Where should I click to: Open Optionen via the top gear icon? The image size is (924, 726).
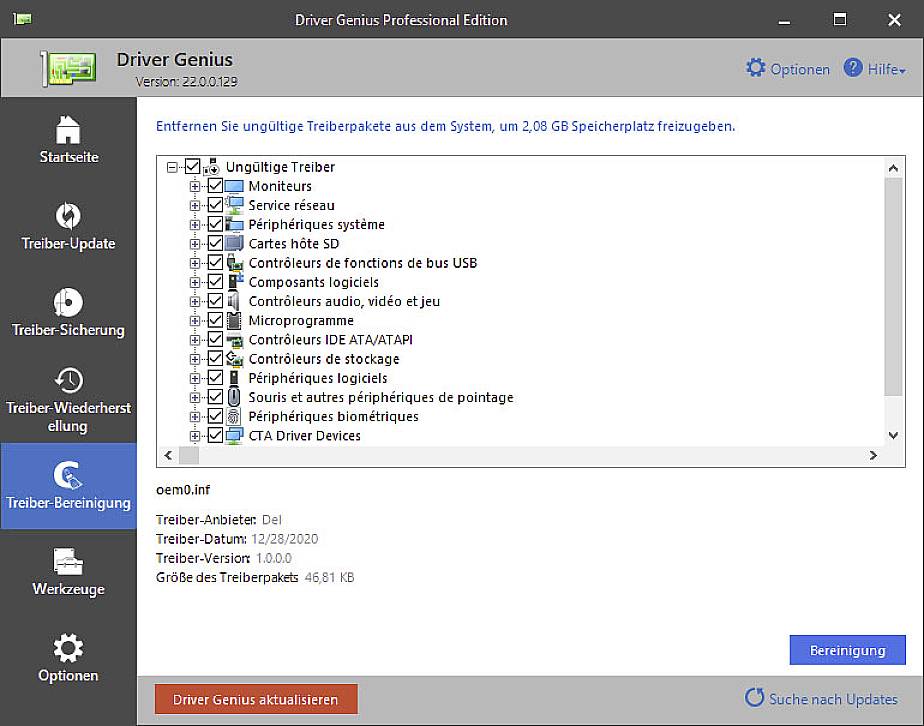[x=756, y=68]
